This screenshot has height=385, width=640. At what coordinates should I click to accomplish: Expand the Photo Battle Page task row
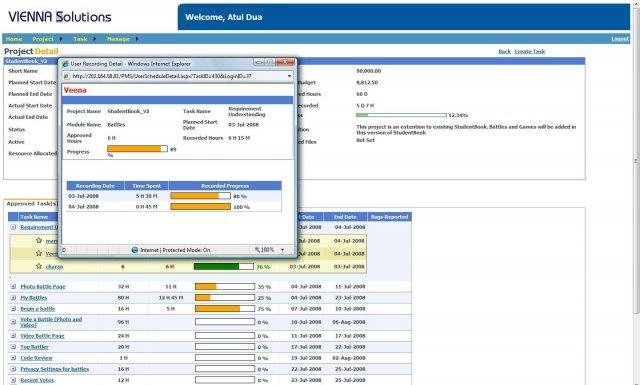[13, 287]
